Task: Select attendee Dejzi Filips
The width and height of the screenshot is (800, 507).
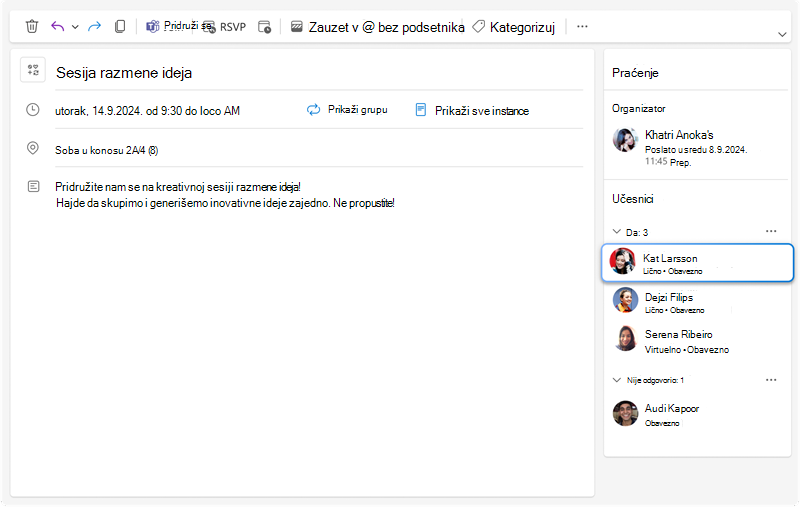Action: click(697, 301)
